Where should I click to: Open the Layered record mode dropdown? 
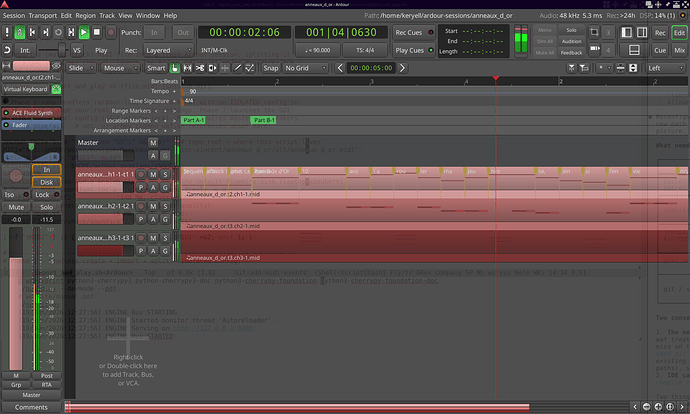click(169, 50)
